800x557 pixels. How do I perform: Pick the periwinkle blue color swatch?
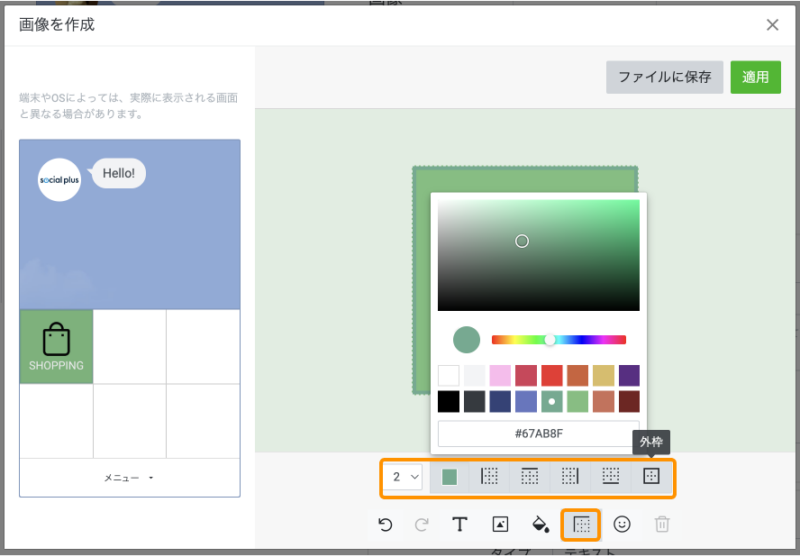pos(526,401)
